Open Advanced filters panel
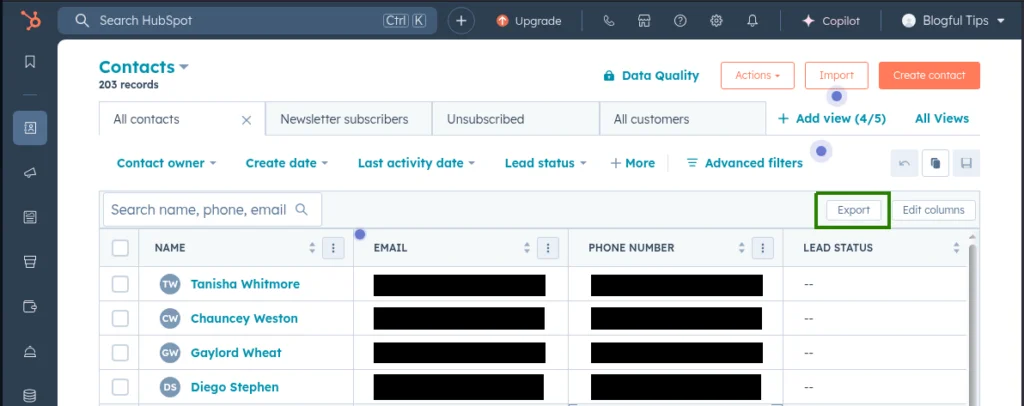The height and width of the screenshot is (406, 1024). click(x=744, y=163)
